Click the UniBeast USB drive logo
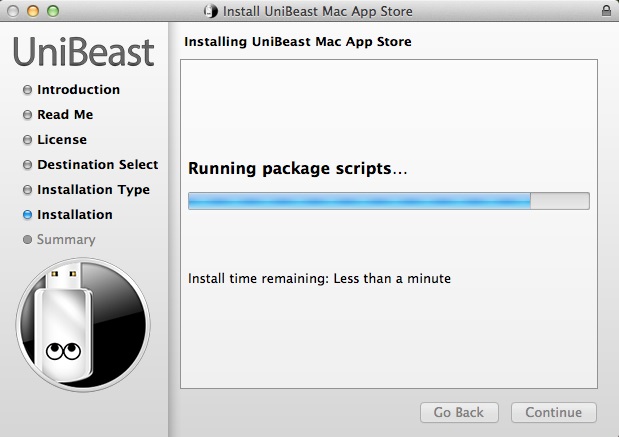Screen dimensions: 619x437 [83, 325]
